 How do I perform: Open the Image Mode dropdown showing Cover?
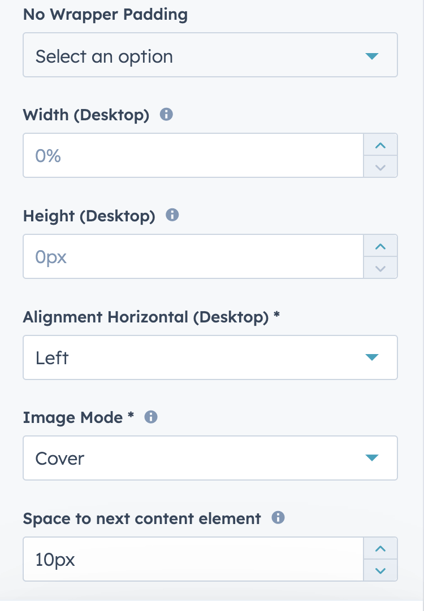(210, 458)
